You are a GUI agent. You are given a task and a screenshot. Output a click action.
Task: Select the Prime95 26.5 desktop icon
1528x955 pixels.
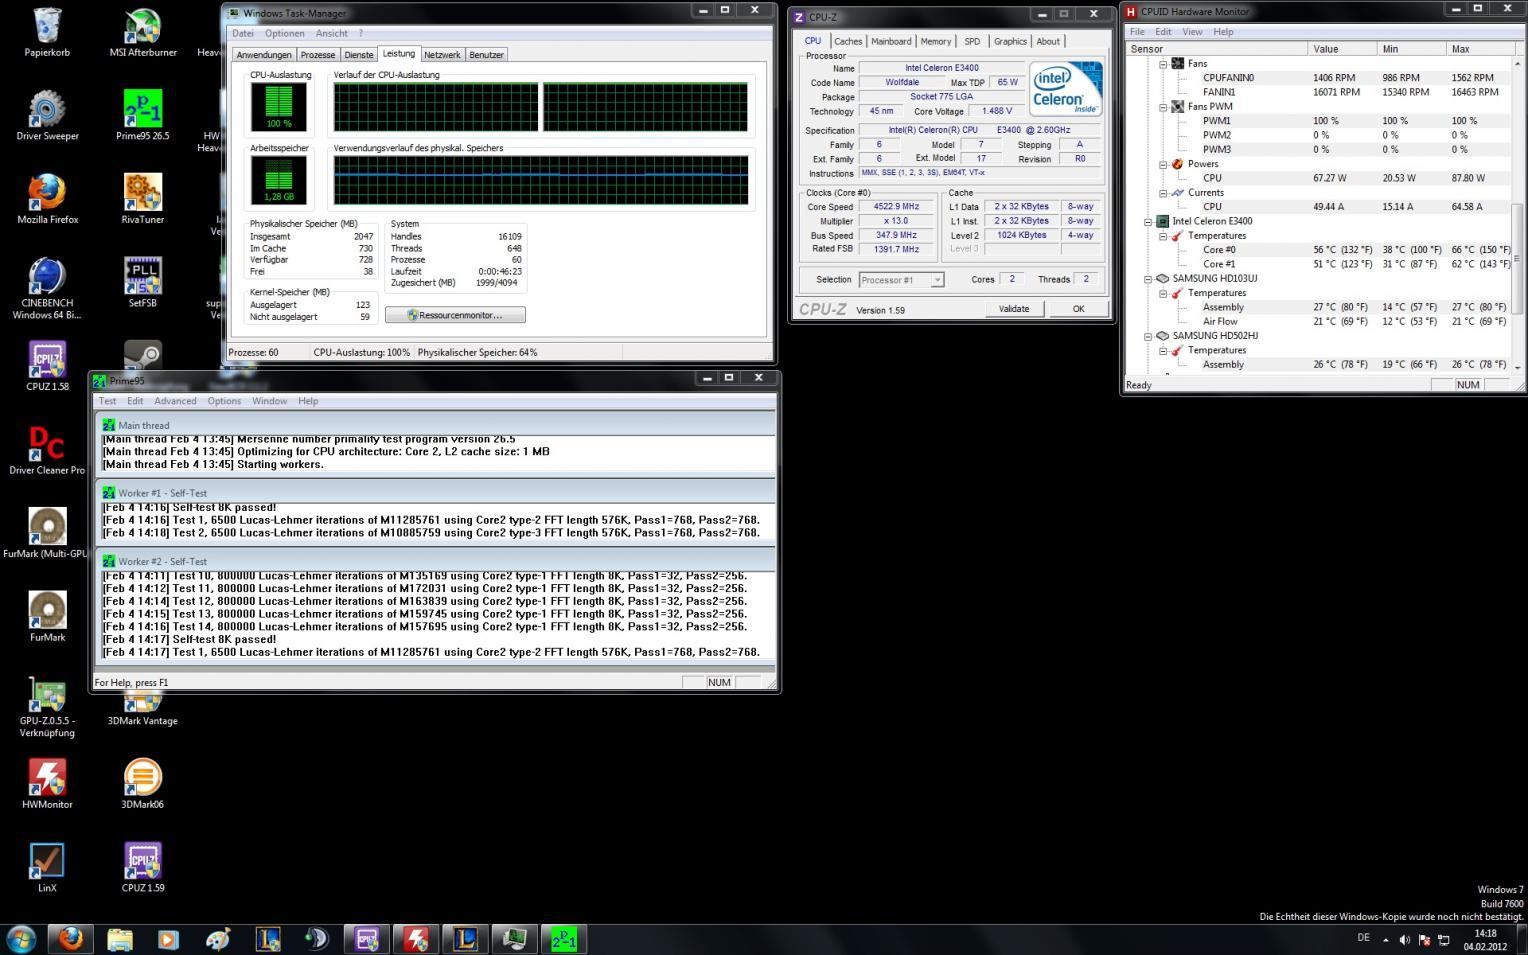tap(143, 116)
